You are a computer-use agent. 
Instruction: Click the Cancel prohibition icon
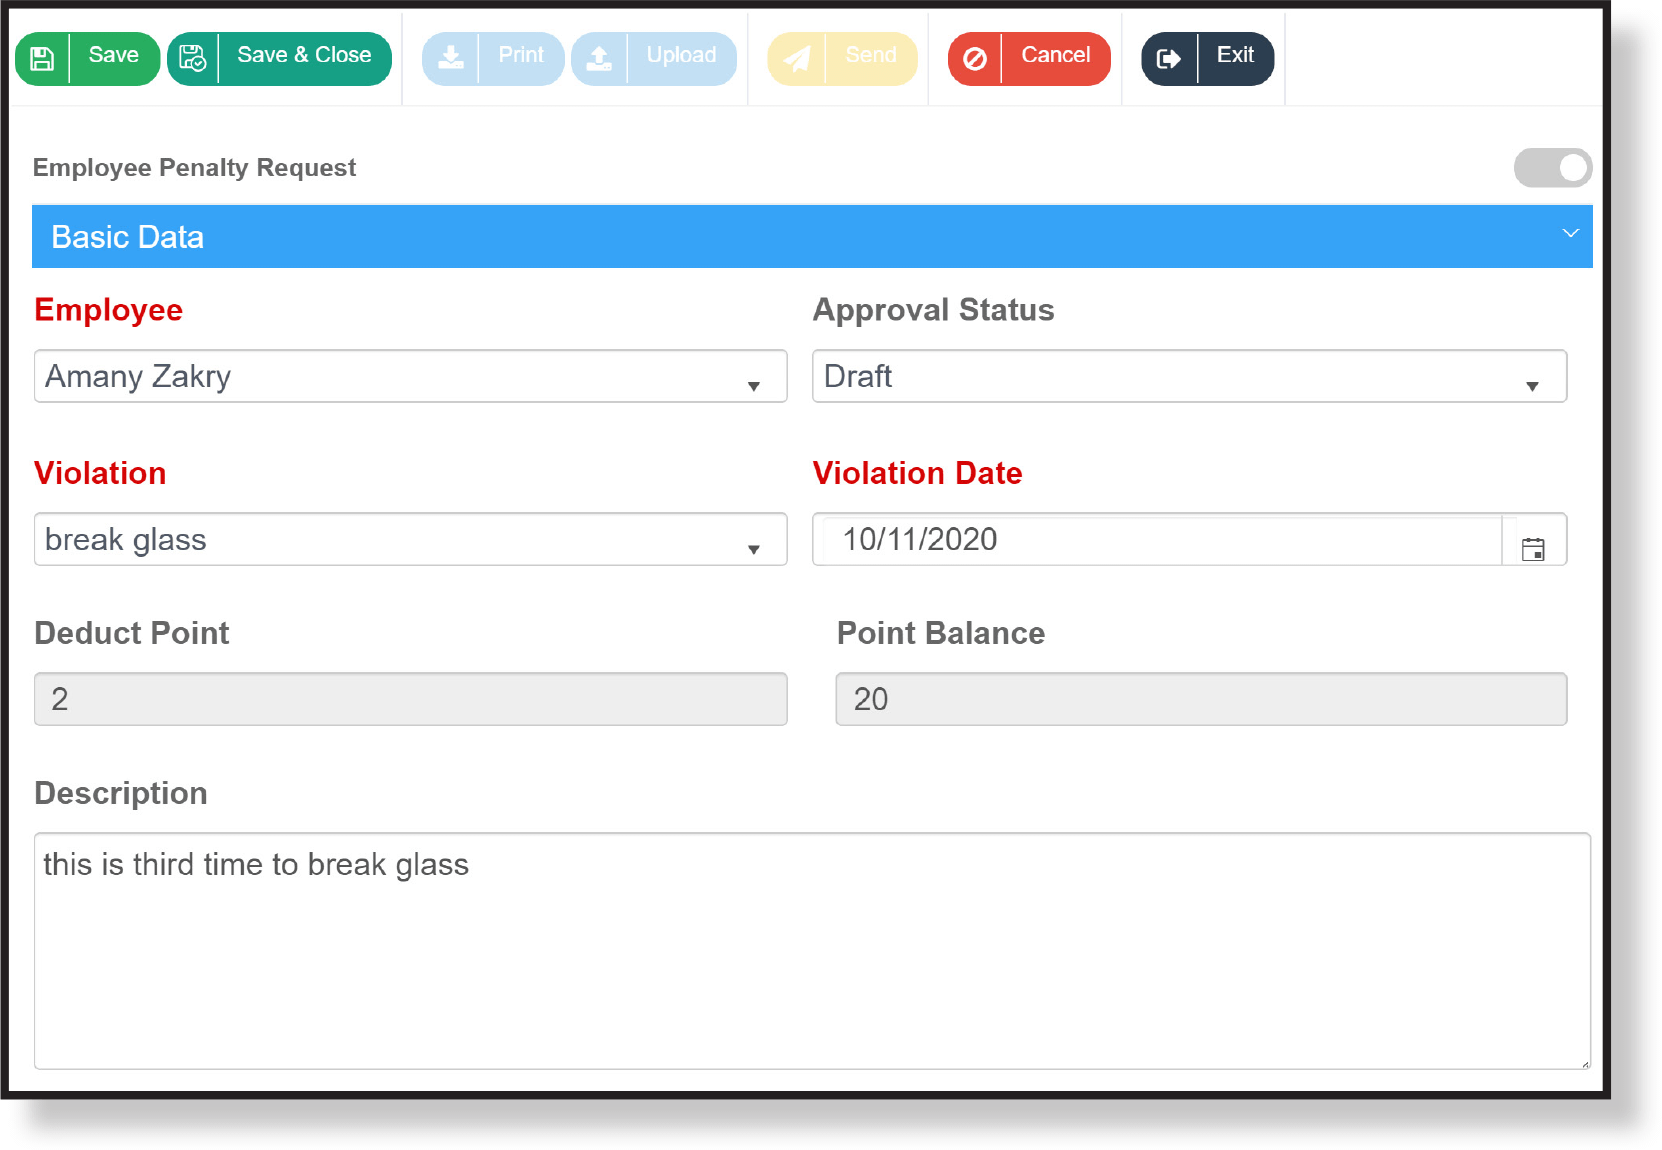click(x=975, y=59)
